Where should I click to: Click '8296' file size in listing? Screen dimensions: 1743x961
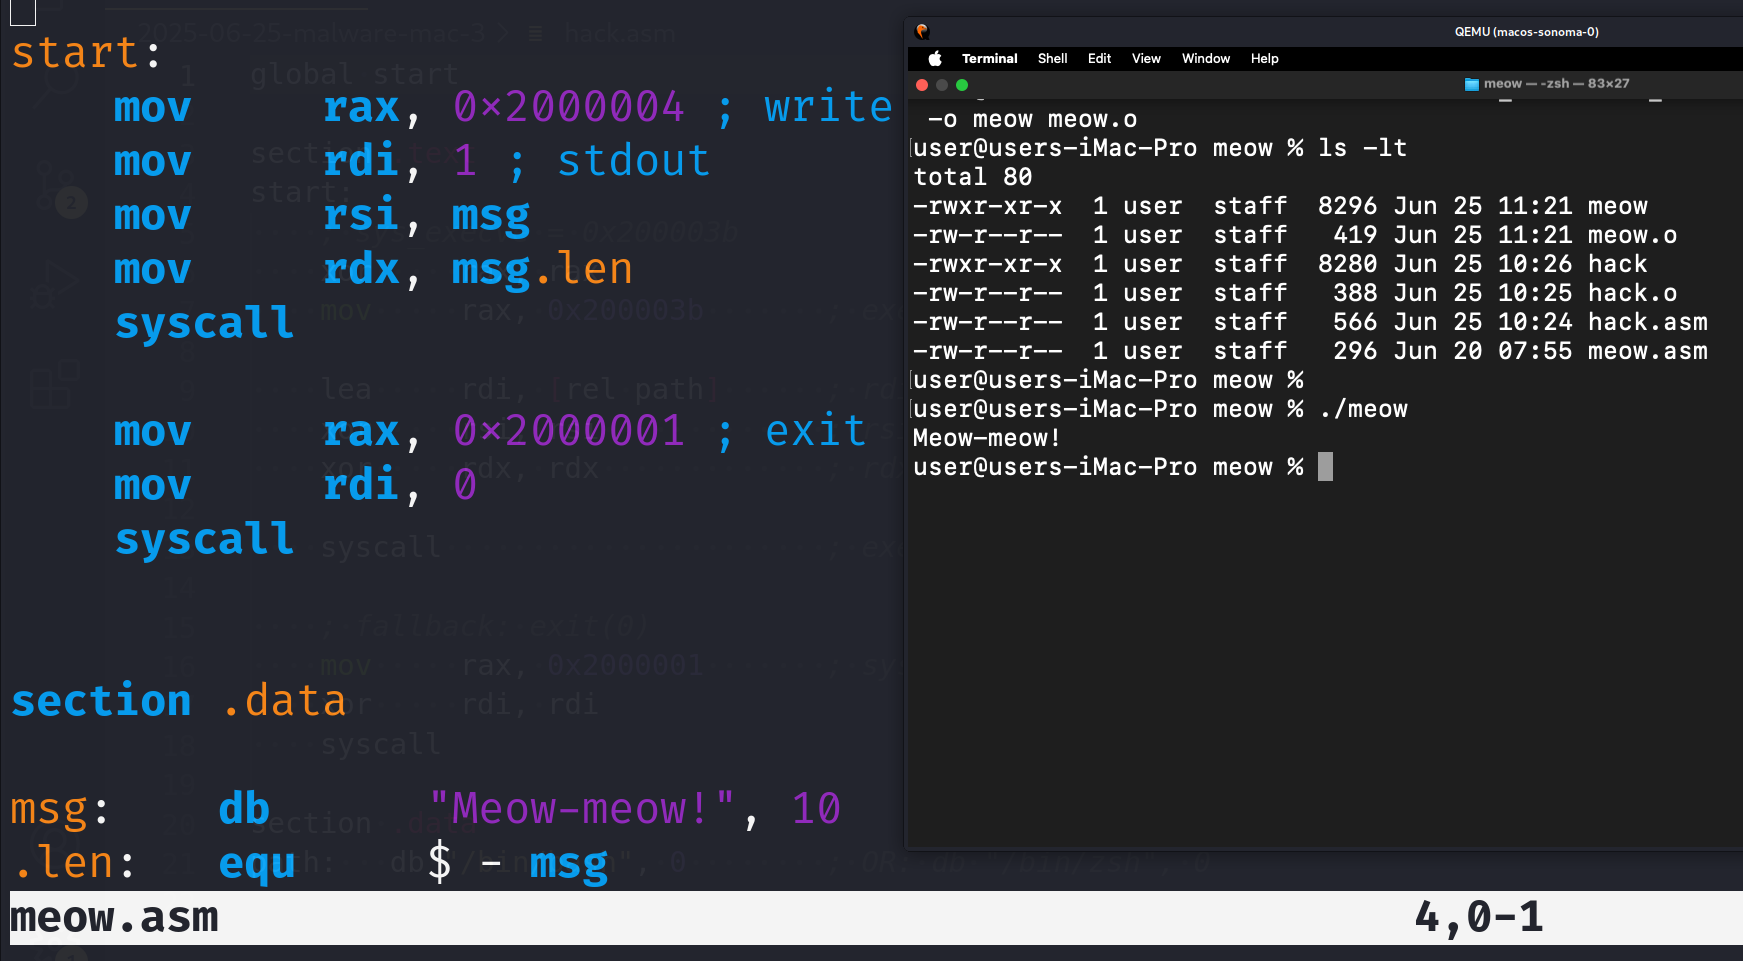[x=1347, y=206]
